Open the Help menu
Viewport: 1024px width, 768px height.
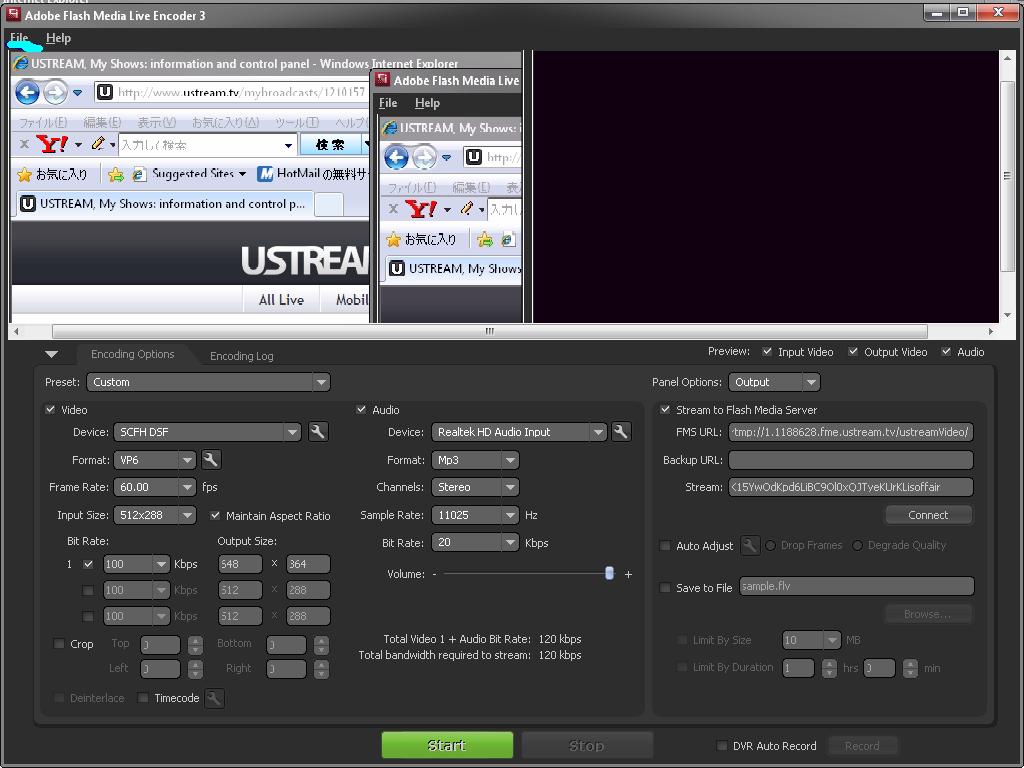[x=58, y=38]
